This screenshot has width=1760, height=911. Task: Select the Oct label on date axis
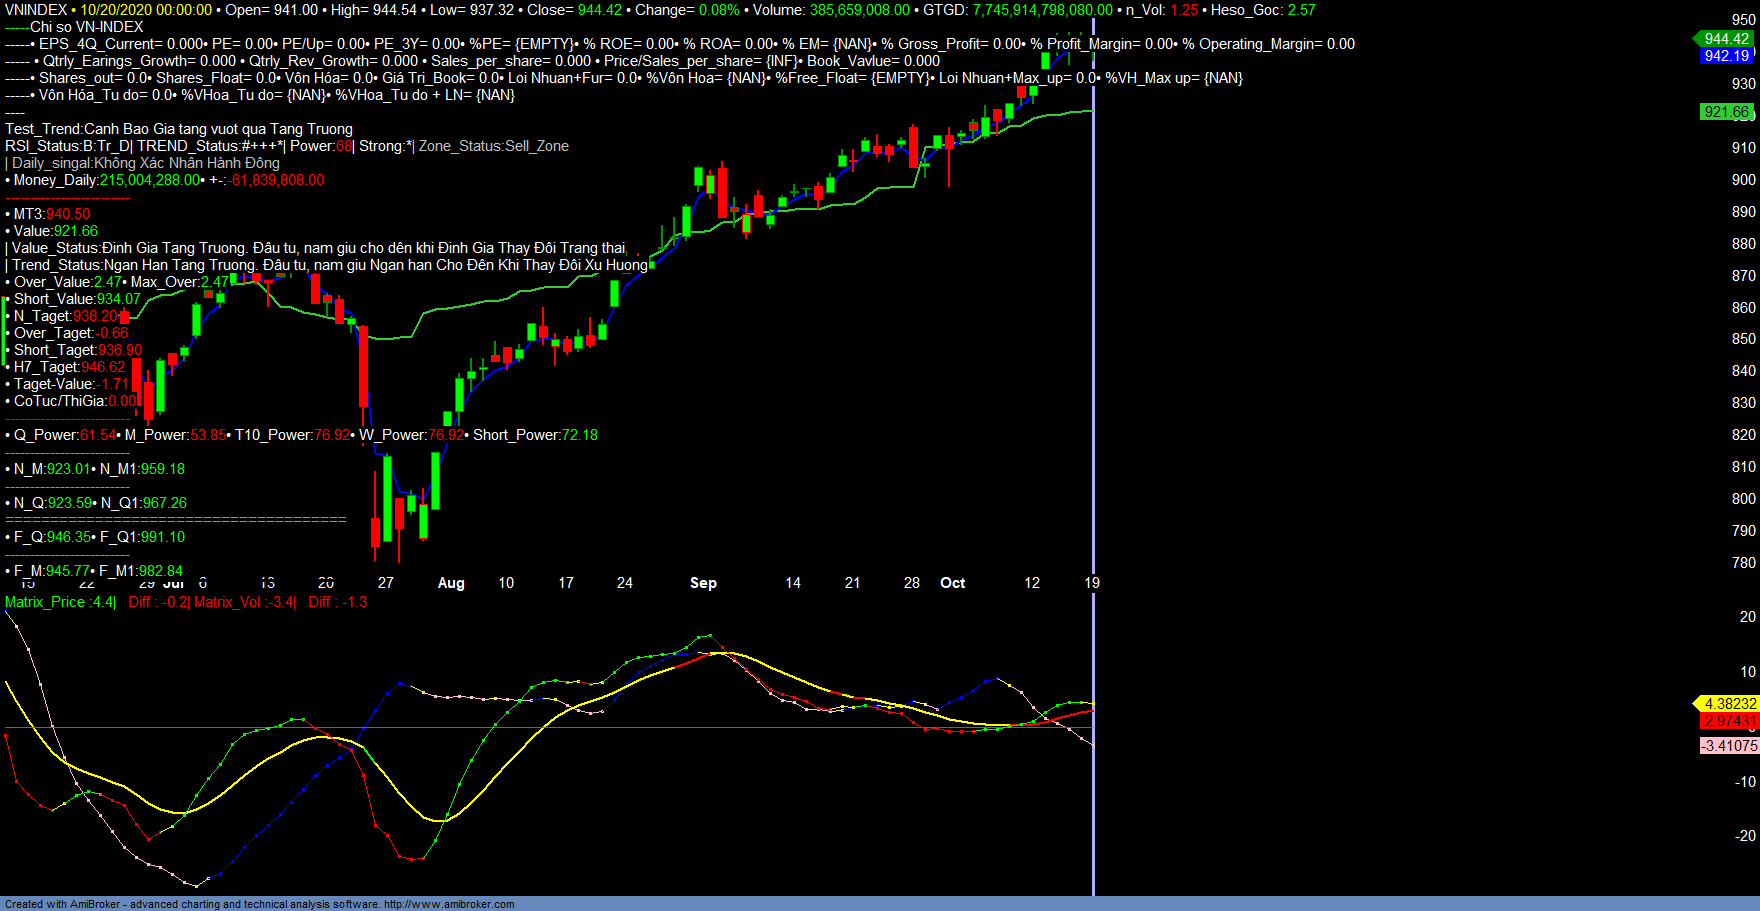(952, 583)
